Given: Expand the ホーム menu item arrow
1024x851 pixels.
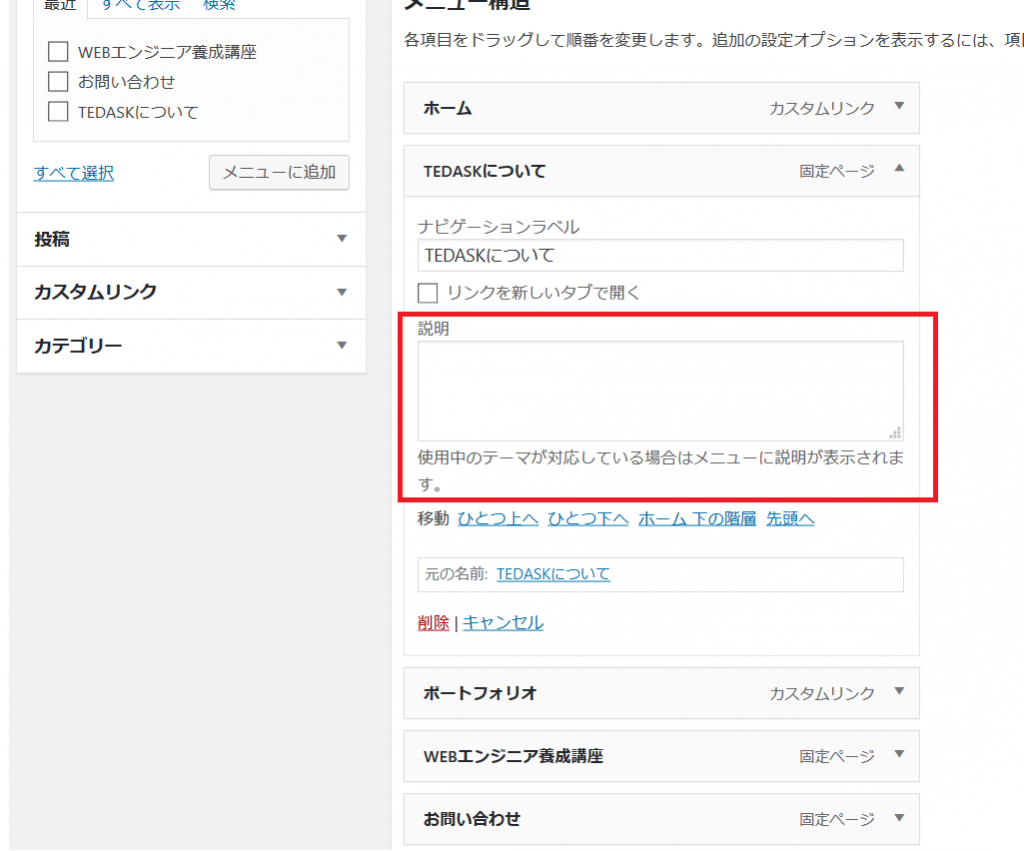Looking at the screenshot, I should [x=899, y=107].
